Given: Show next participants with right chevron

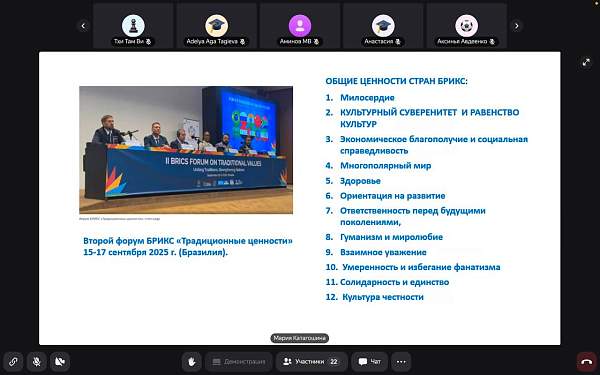Looking at the screenshot, I should pos(517,26).
